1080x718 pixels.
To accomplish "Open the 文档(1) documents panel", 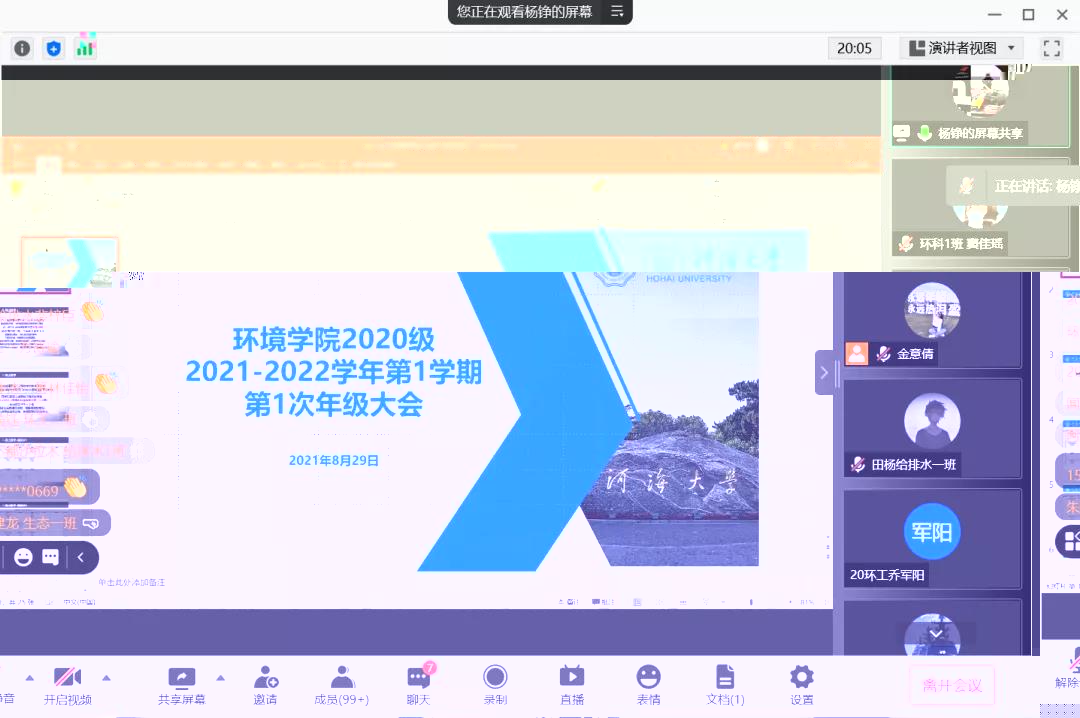I will coord(725,685).
